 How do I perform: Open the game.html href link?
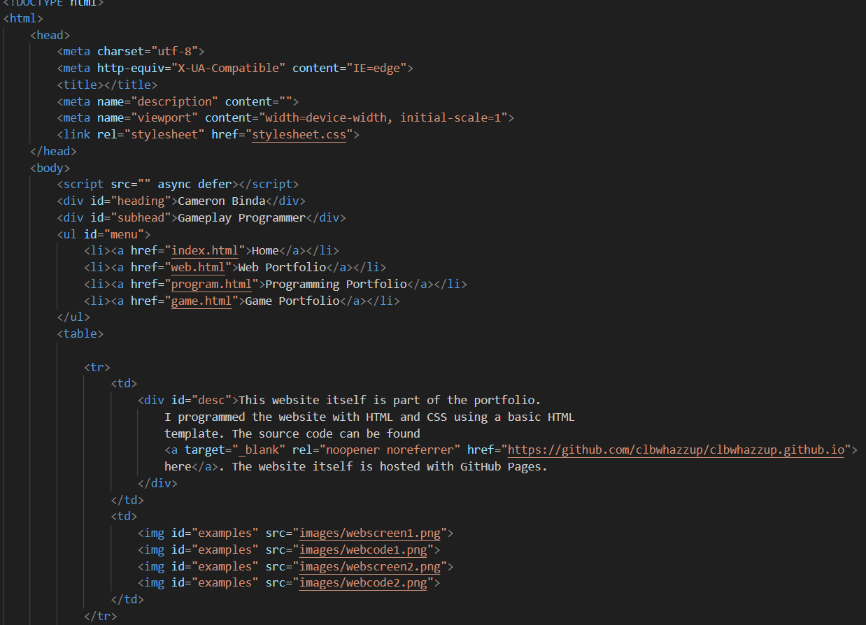(x=200, y=301)
